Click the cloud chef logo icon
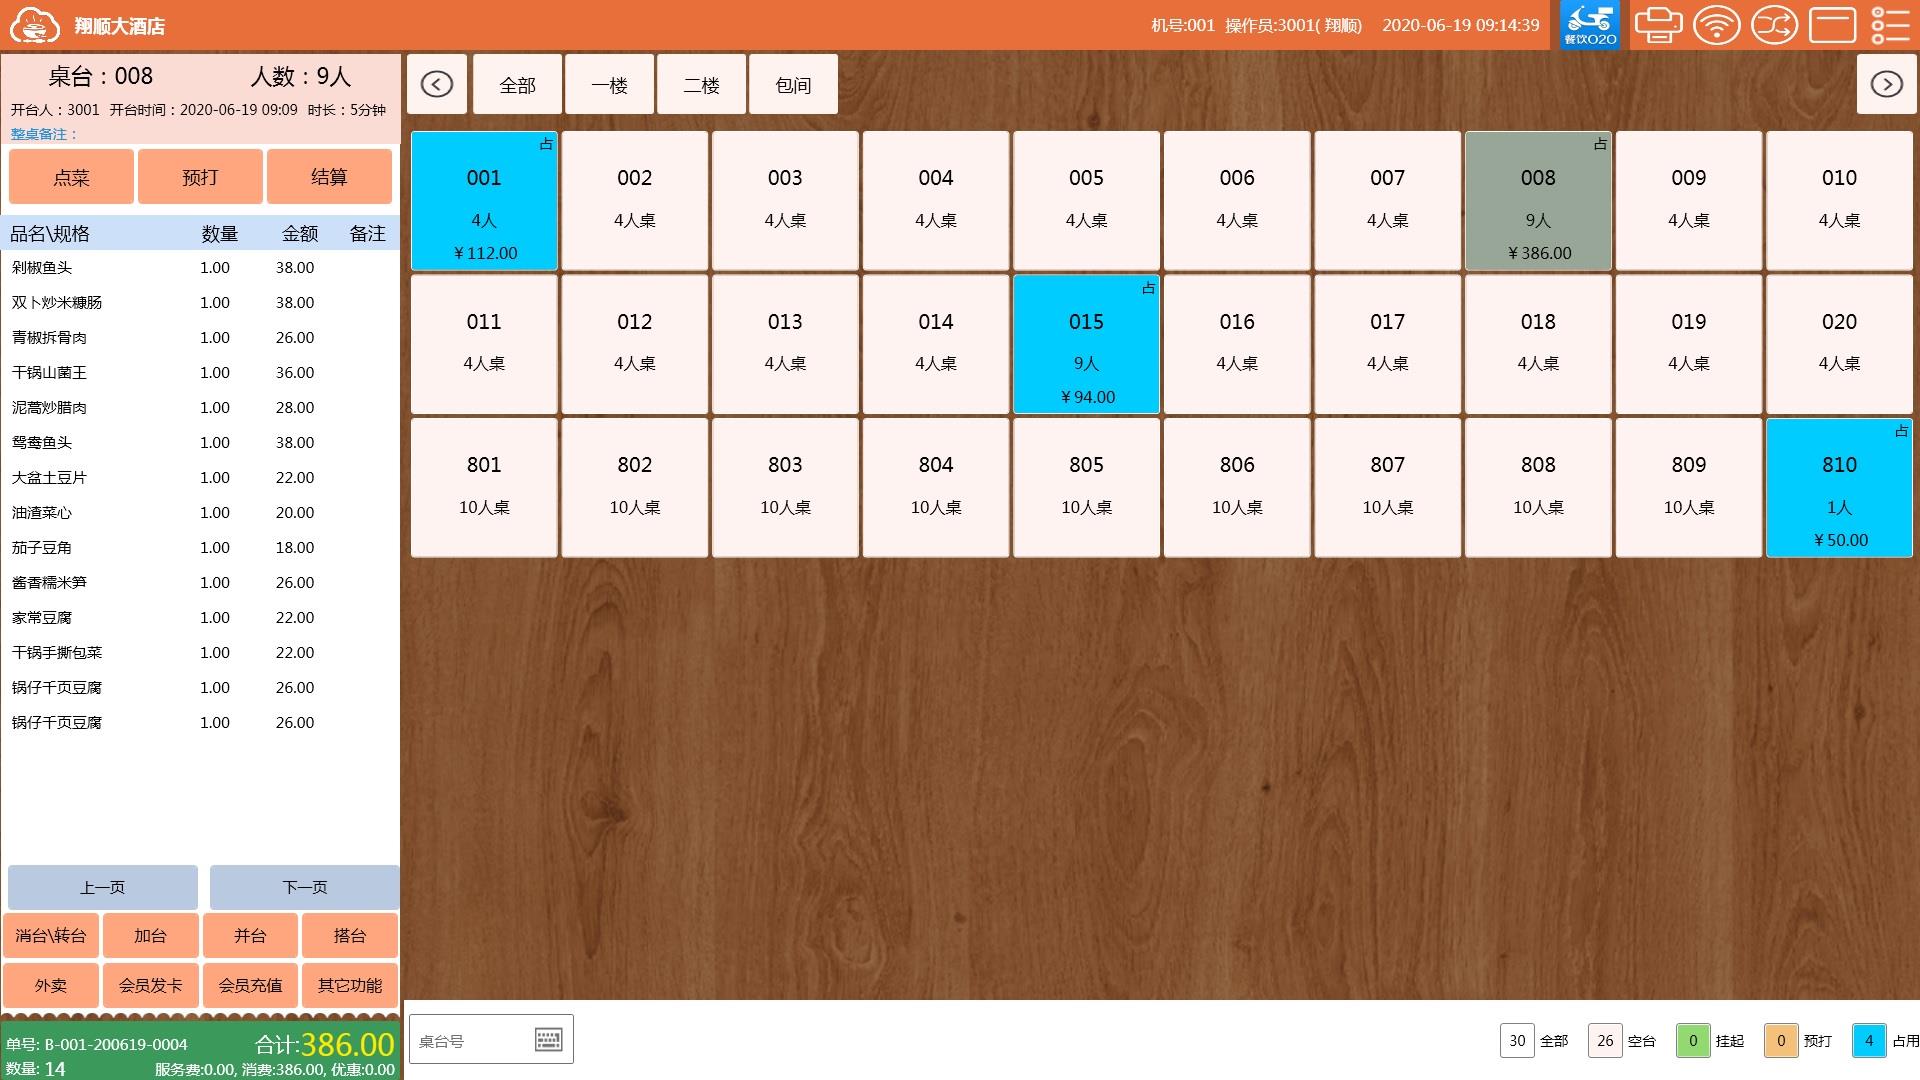The image size is (1920, 1080). click(35, 25)
